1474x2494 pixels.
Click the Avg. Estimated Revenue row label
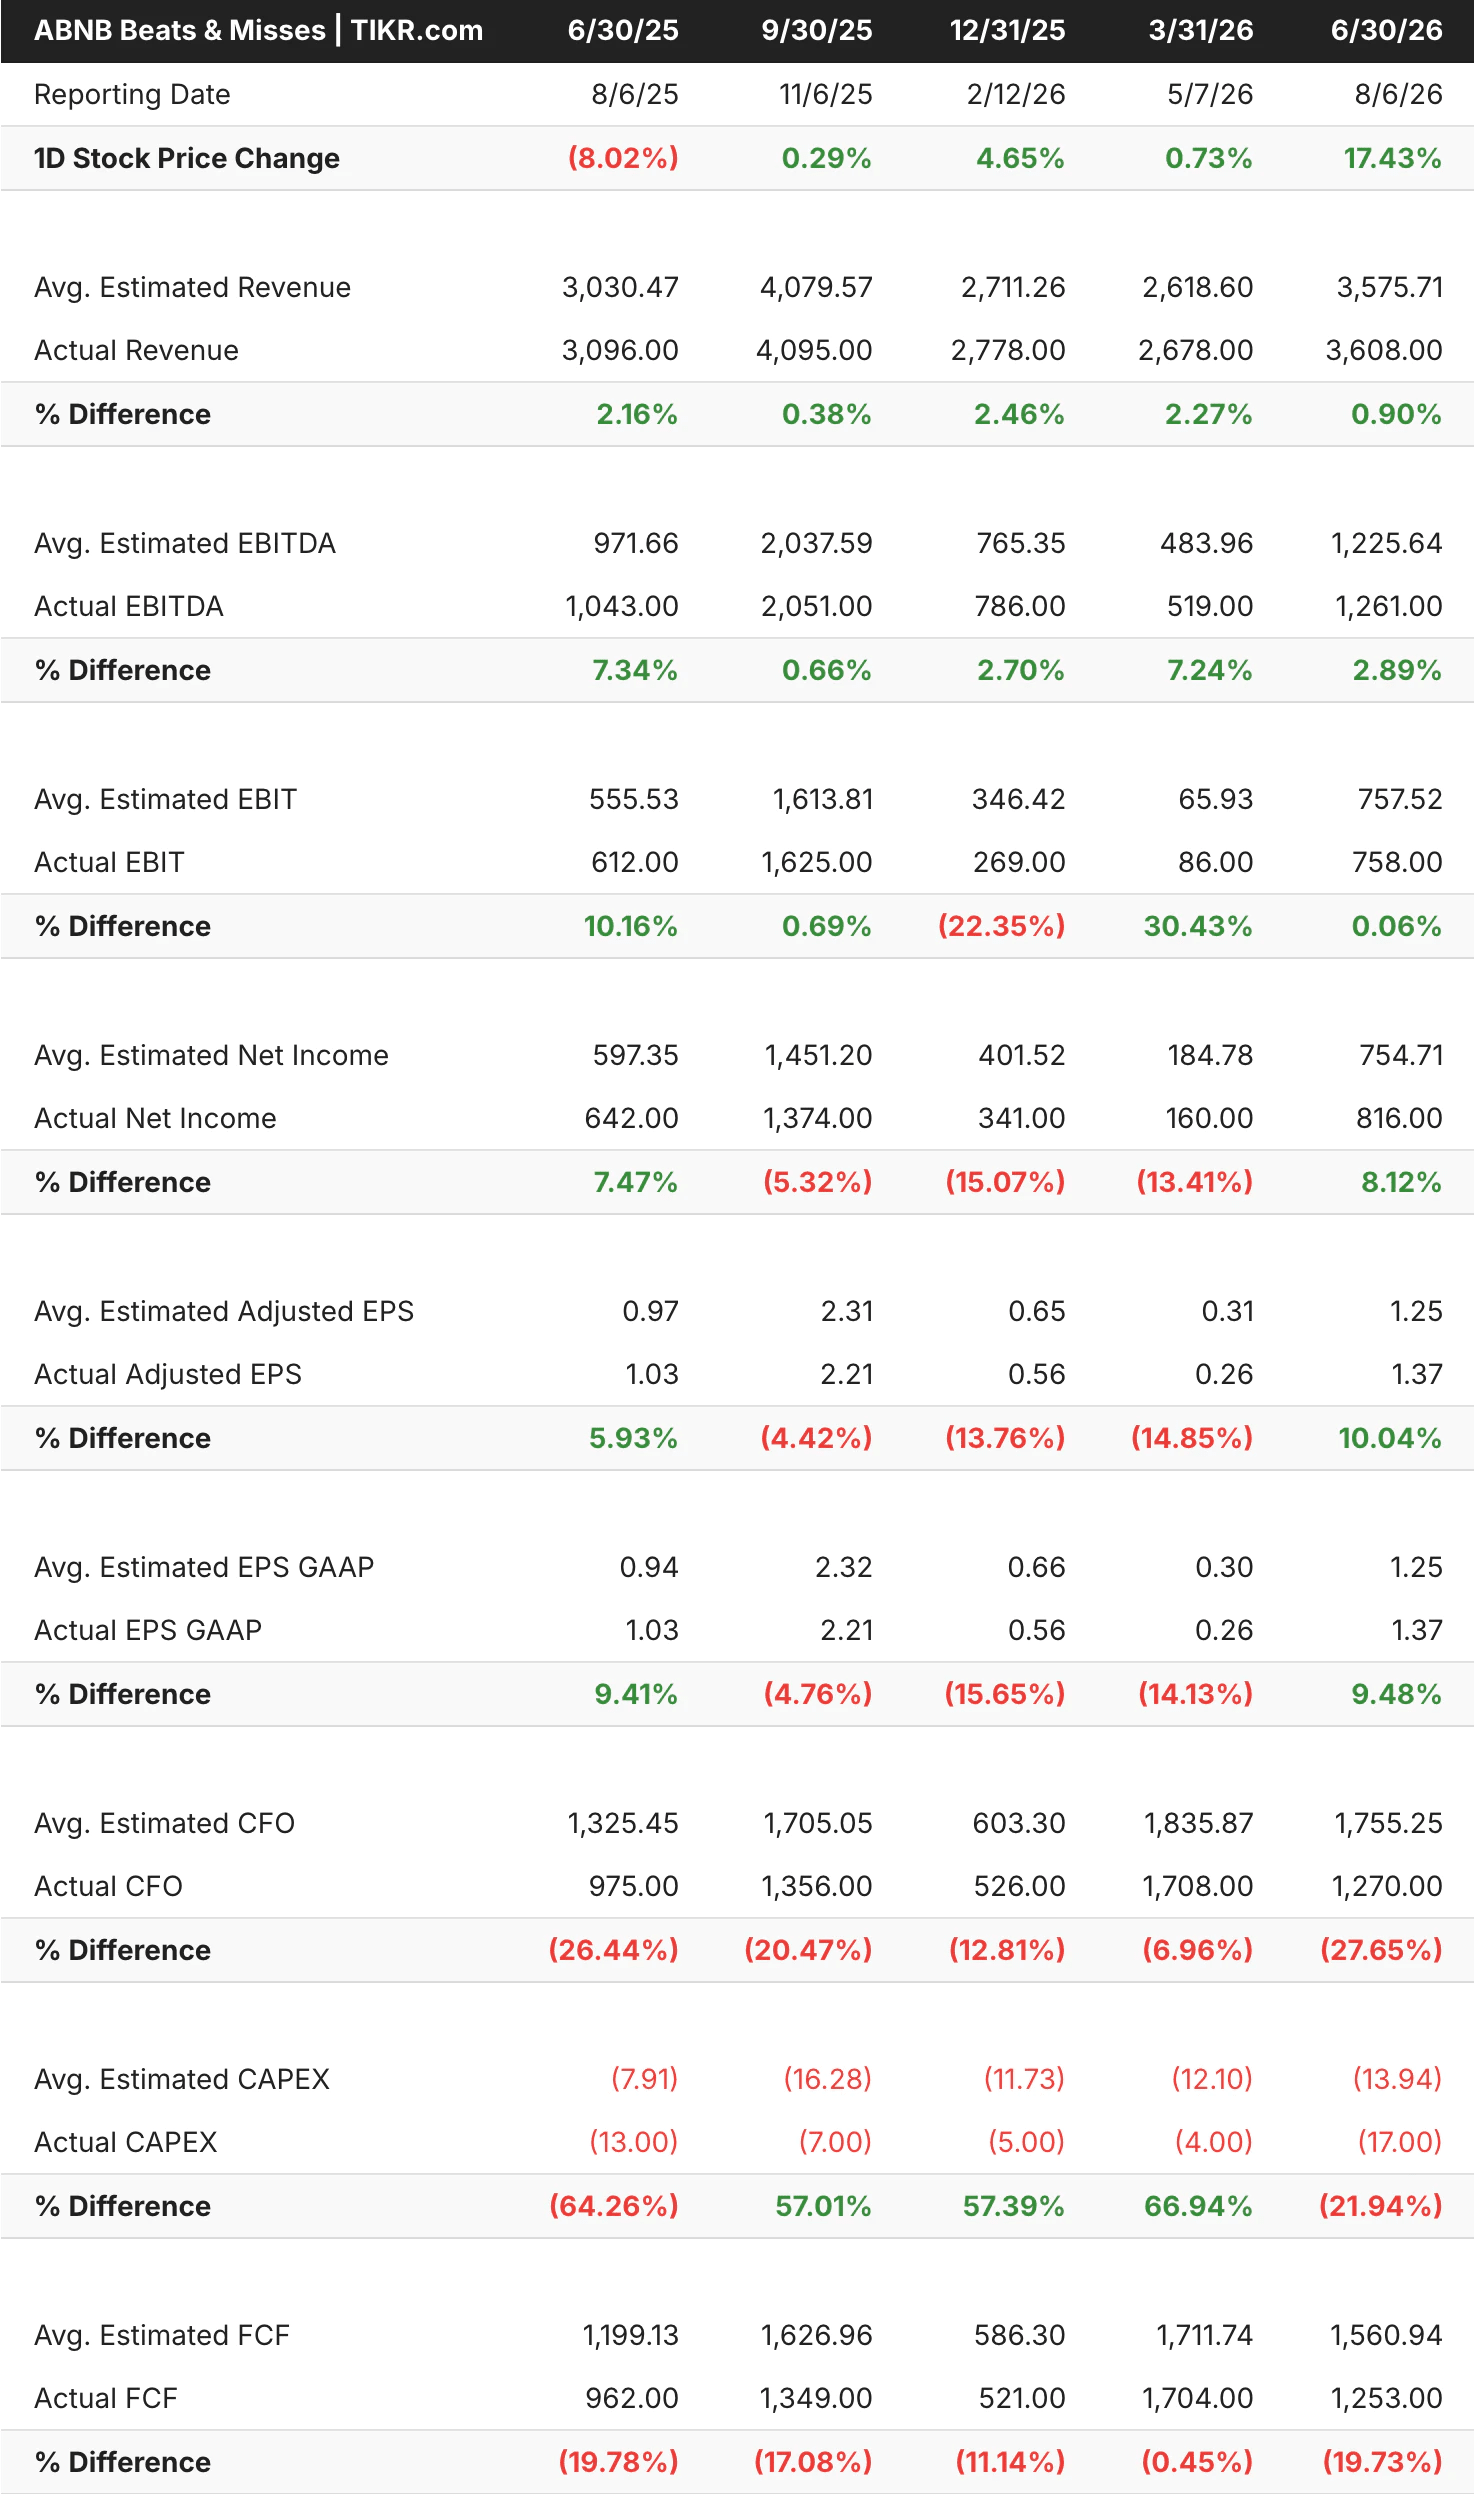[x=192, y=287]
